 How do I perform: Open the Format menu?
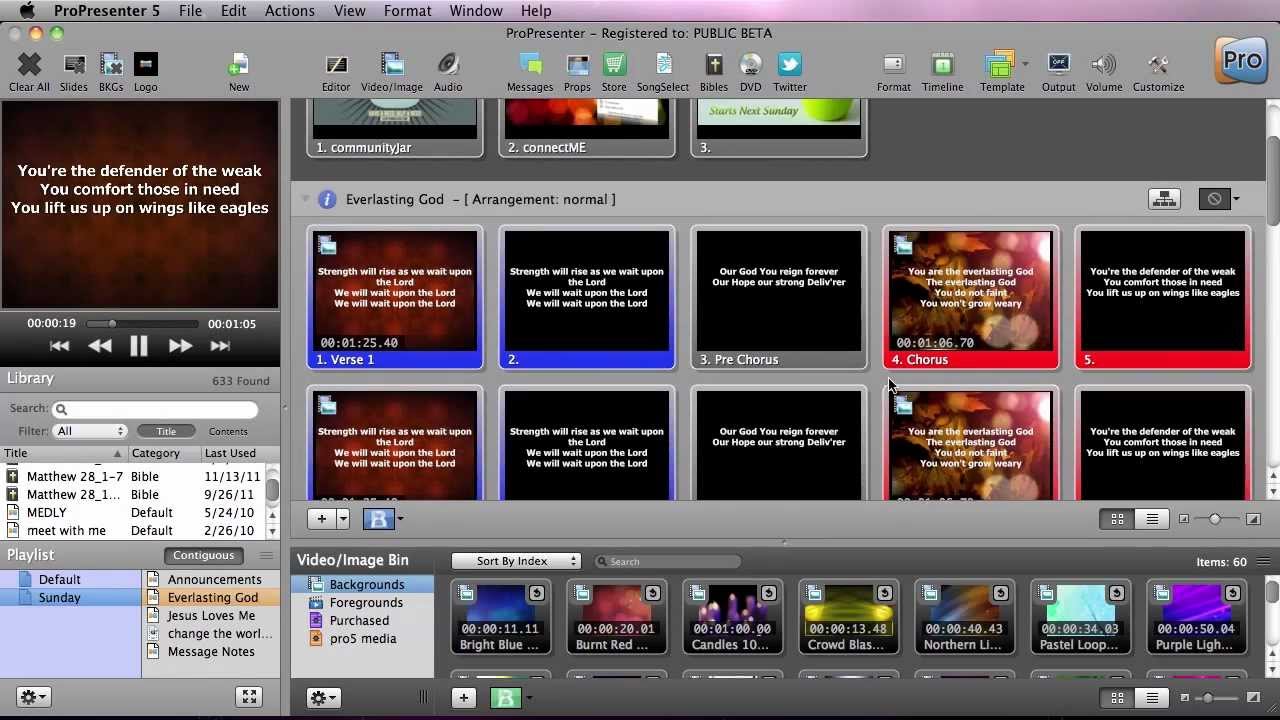(x=407, y=11)
